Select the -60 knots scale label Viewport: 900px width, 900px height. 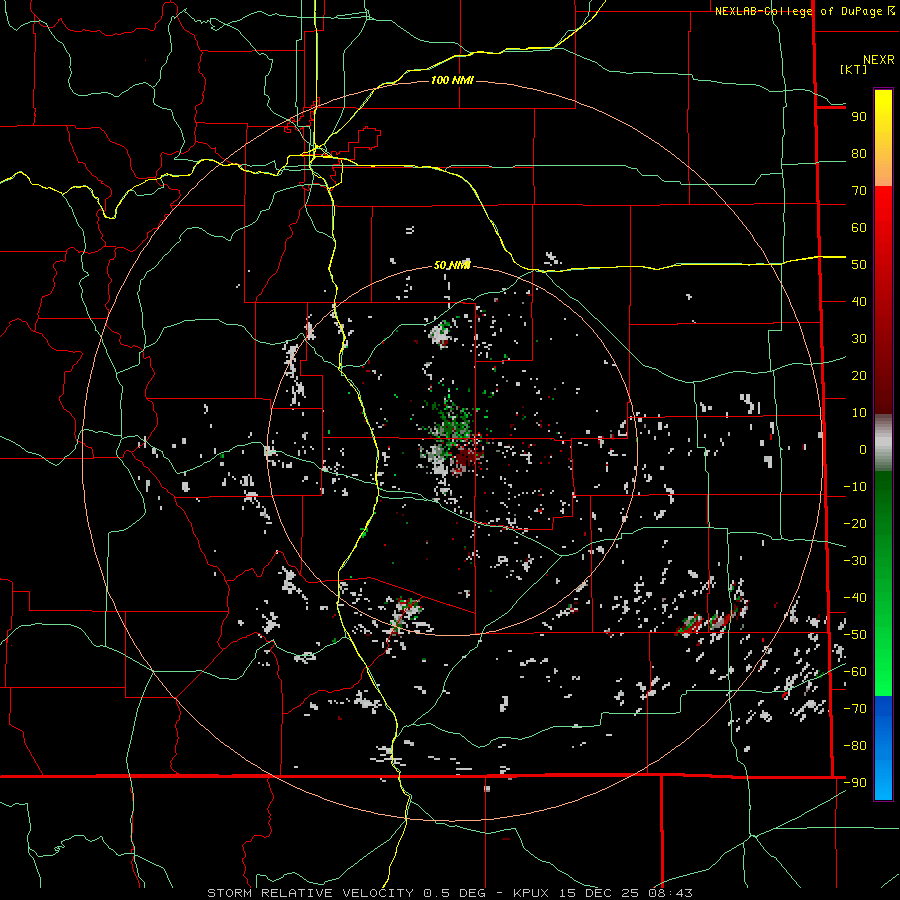click(855, 672)
